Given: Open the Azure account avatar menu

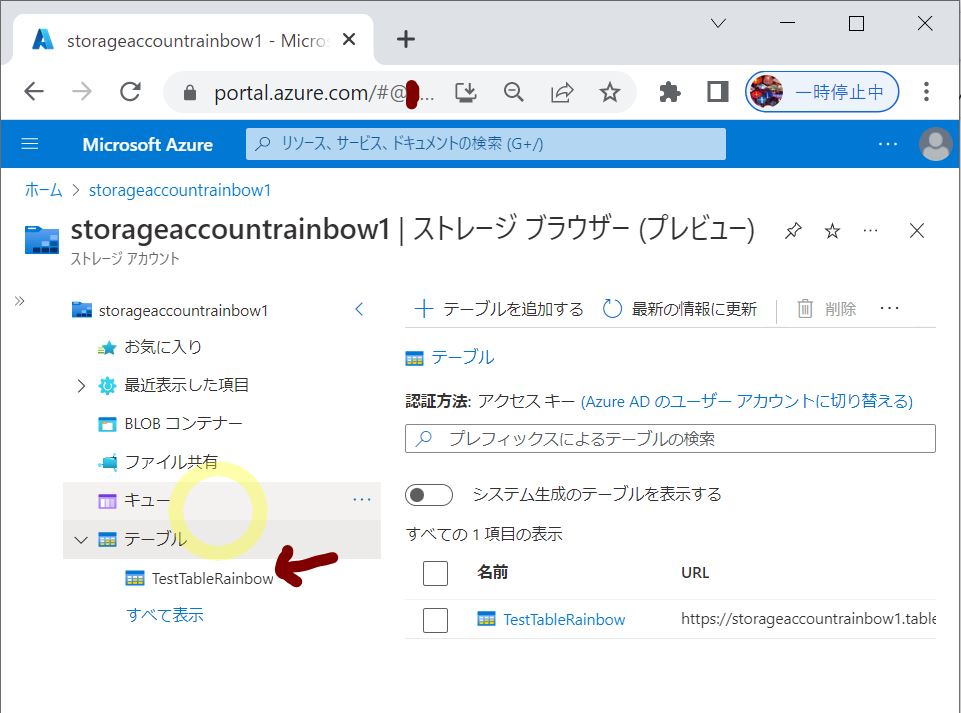Looking at the screenshot, I should coord(935,144).
